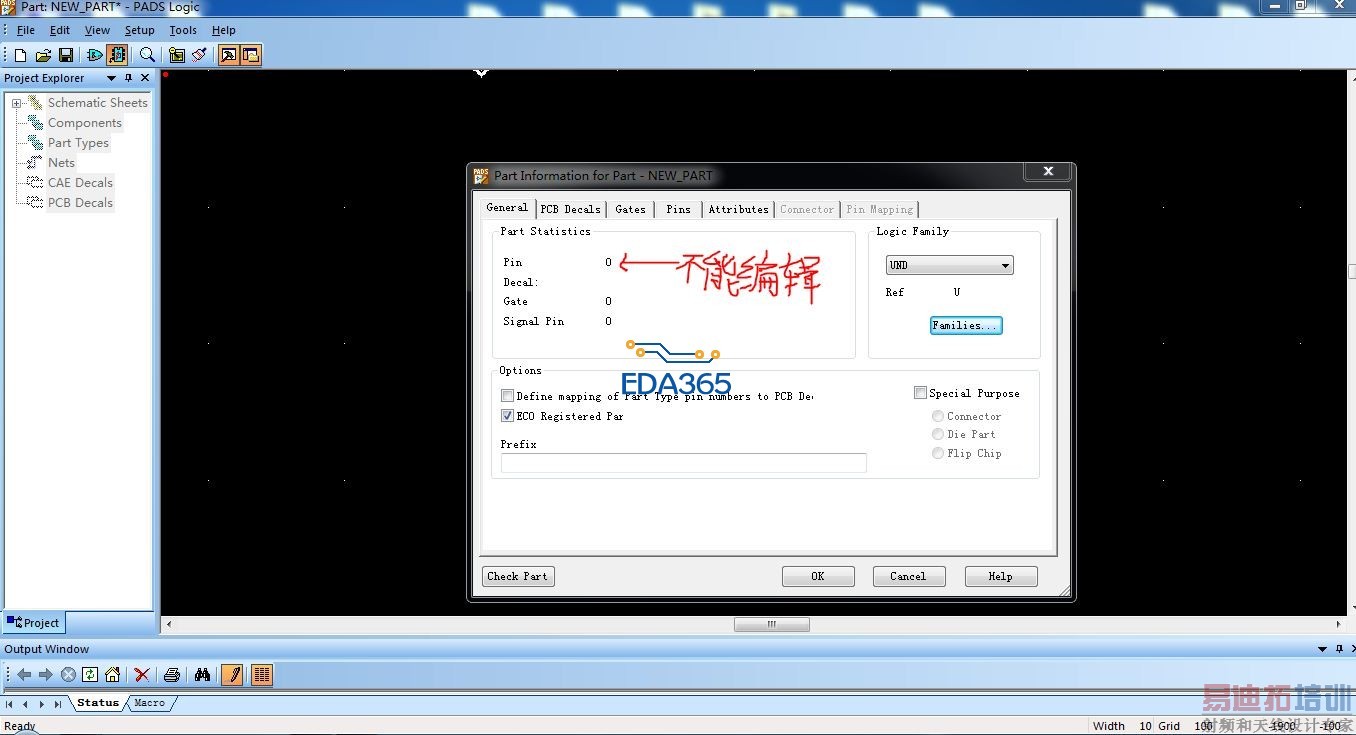The width and height of the screenshot is (1356, 735).
Task: Open the View menu
Action: pyautogui.click(x=97, y=30)
